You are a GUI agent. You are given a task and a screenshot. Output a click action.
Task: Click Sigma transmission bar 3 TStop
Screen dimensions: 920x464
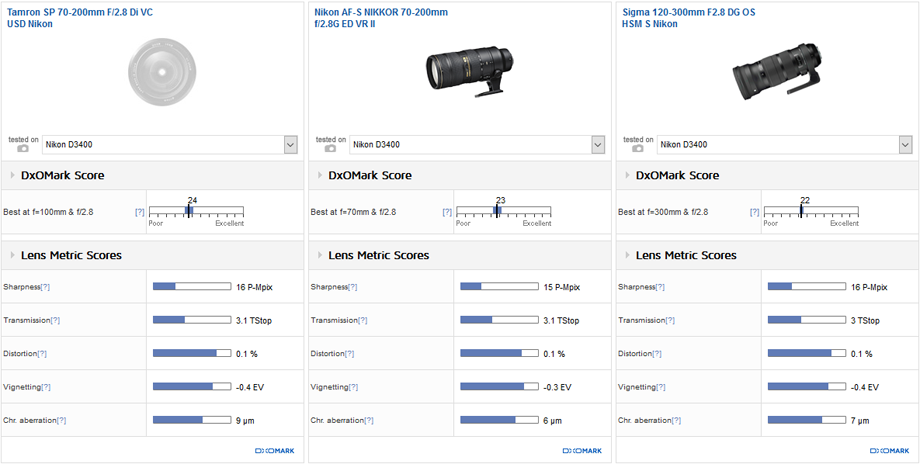[807, 320]
